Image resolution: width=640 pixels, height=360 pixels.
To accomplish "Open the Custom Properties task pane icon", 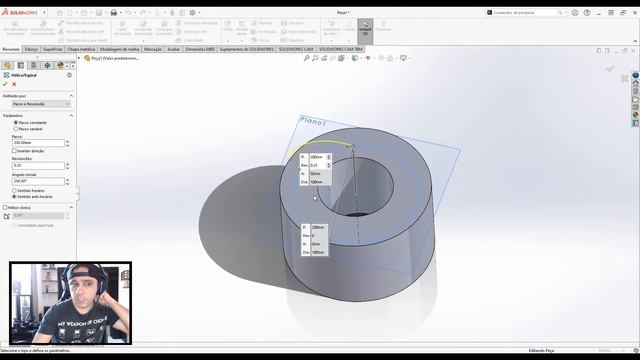I will [636, 123].
